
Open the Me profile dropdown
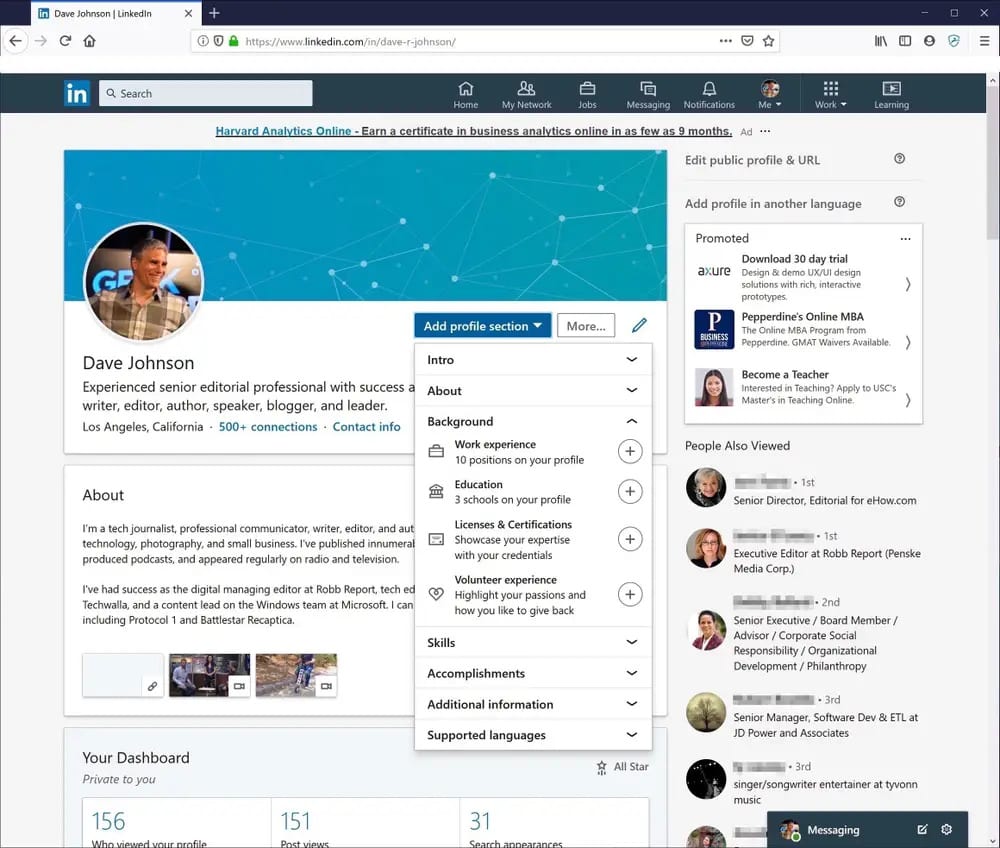770,94
